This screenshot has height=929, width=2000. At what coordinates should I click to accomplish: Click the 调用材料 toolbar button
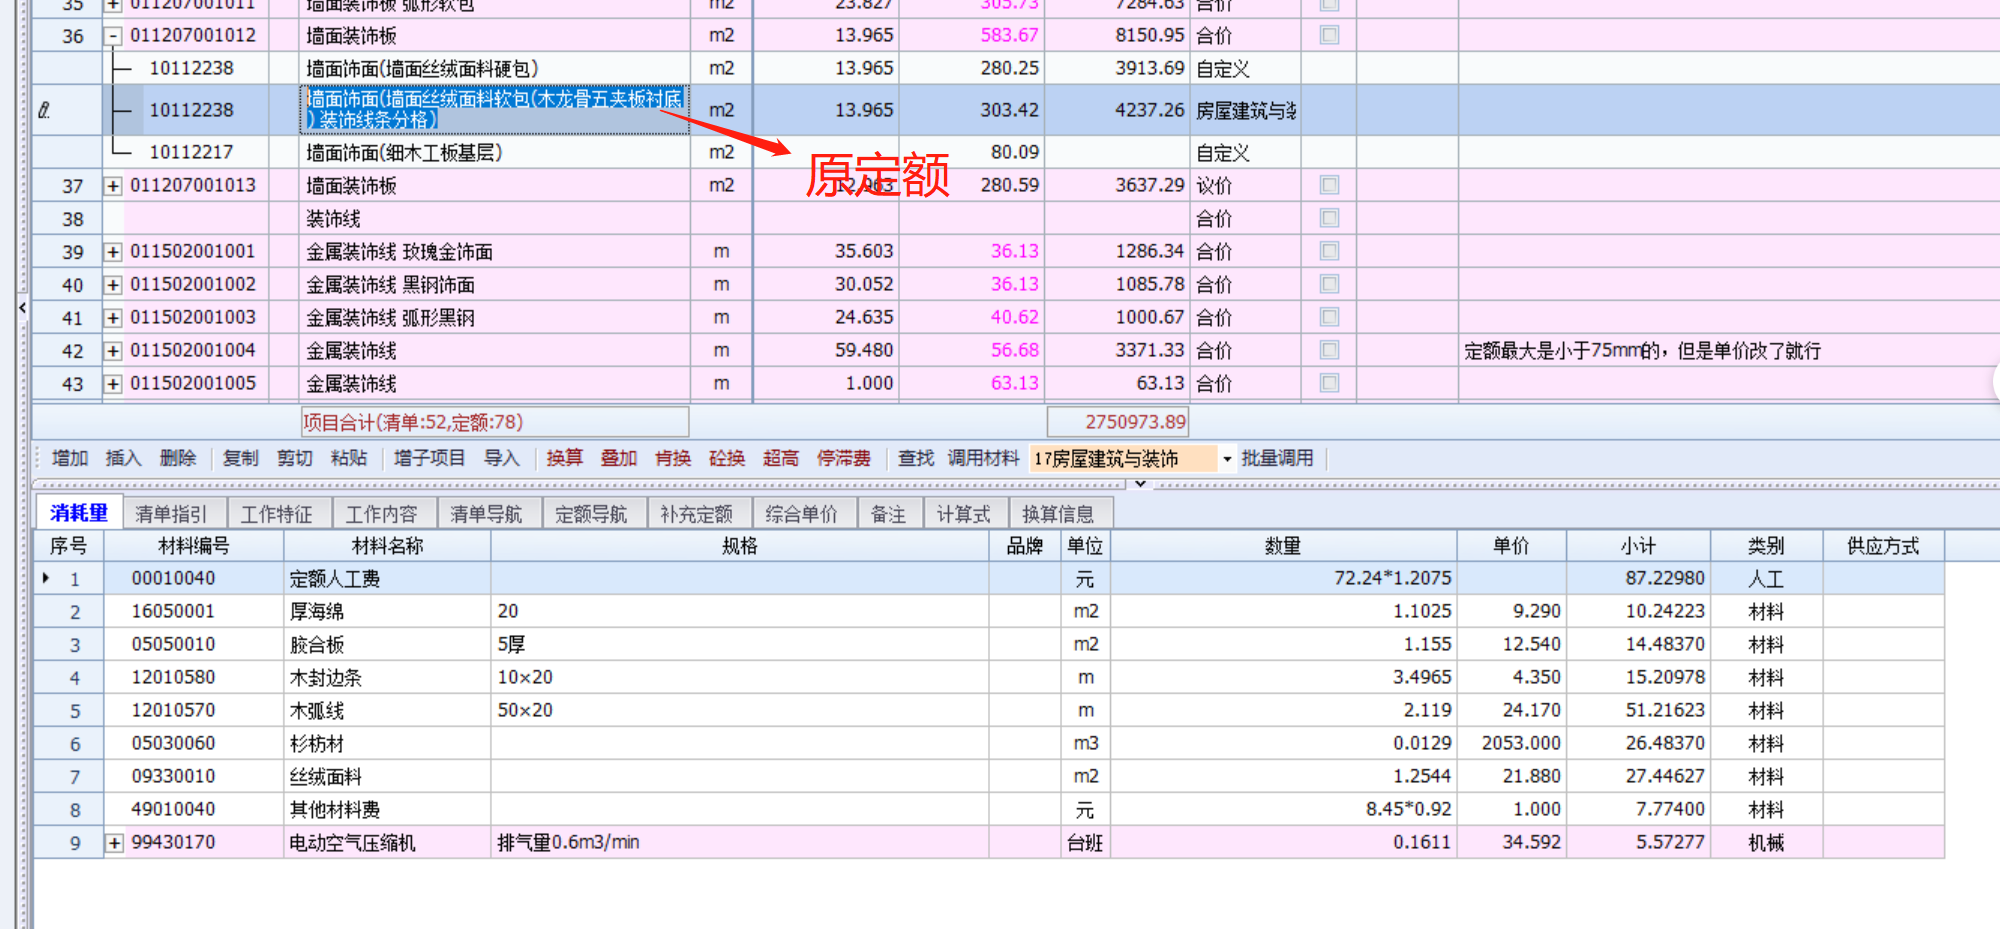(x=984, y=458)
